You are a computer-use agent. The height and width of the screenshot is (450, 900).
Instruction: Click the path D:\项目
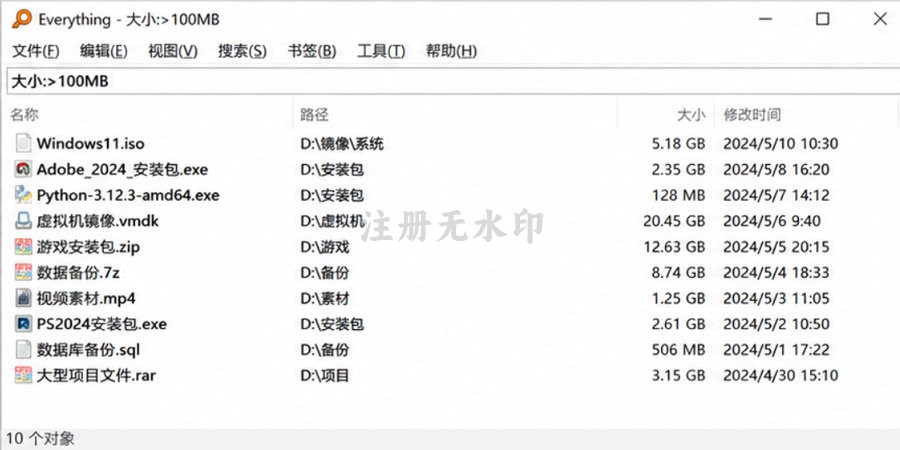pyautogui.click(x=325, y=376)
